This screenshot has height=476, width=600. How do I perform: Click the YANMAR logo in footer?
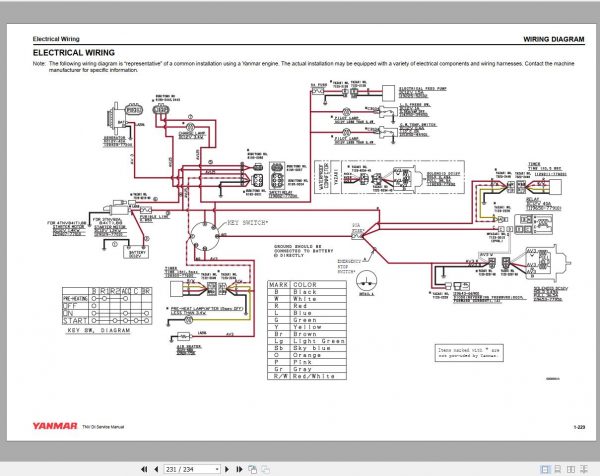coord(55,426)
